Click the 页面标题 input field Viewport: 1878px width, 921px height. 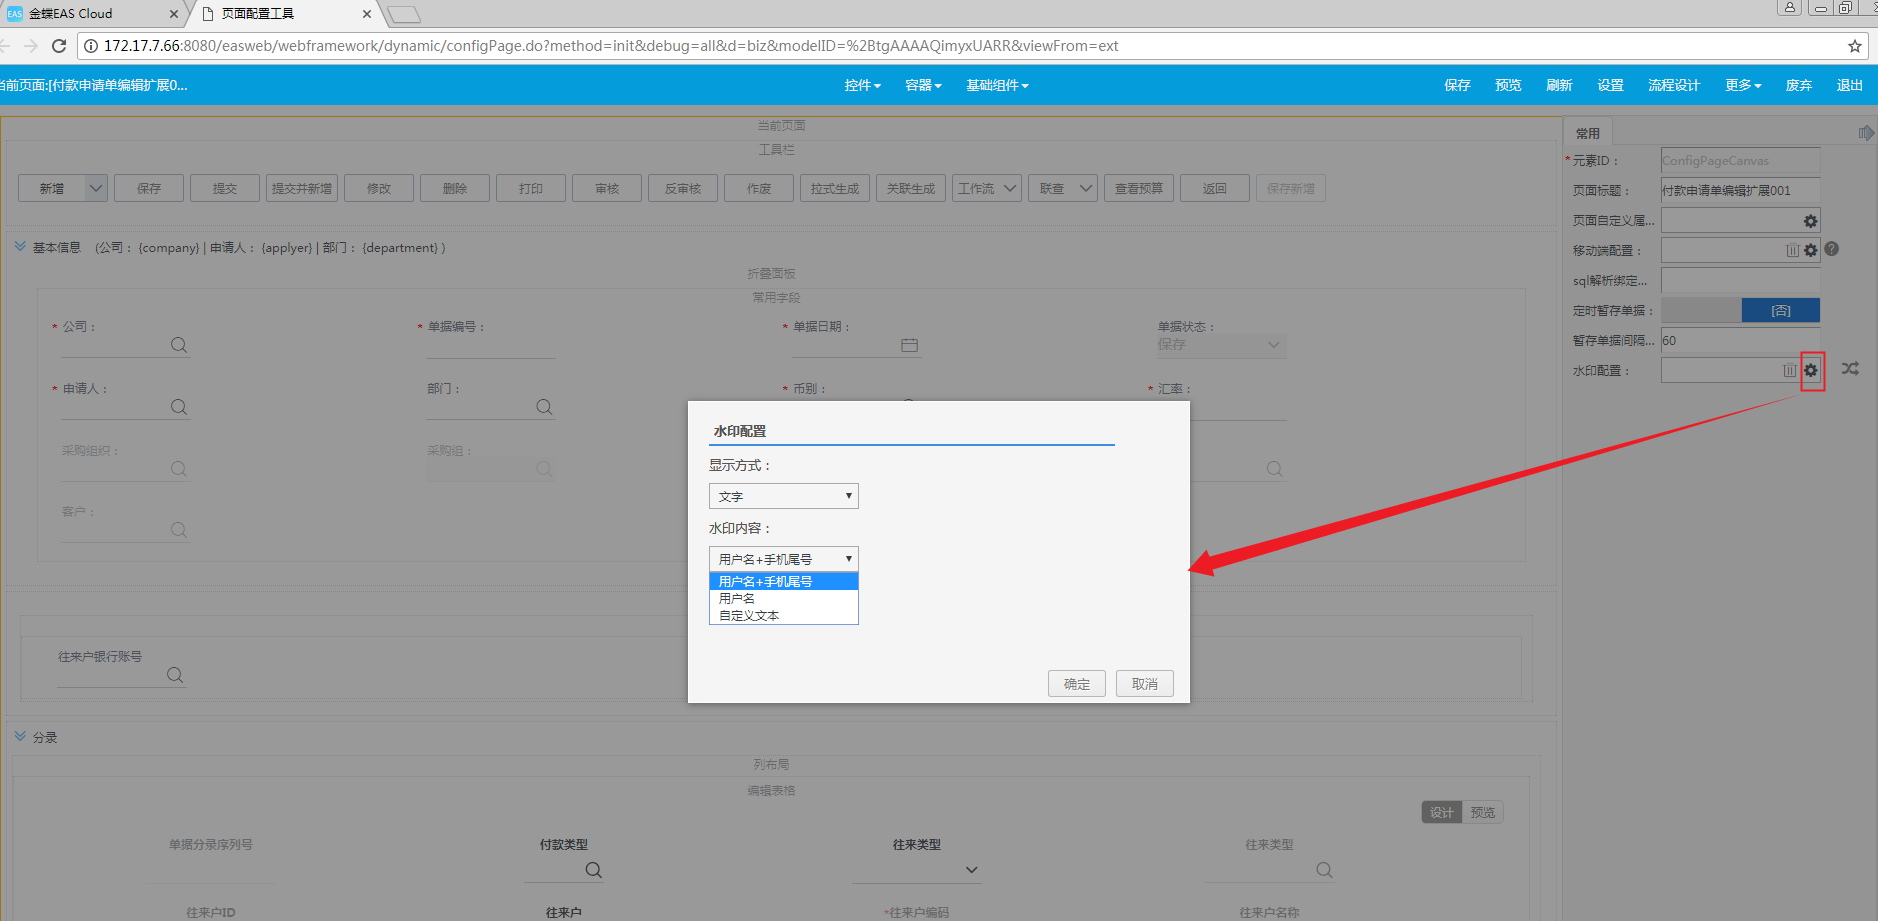tap(1740, 191)
